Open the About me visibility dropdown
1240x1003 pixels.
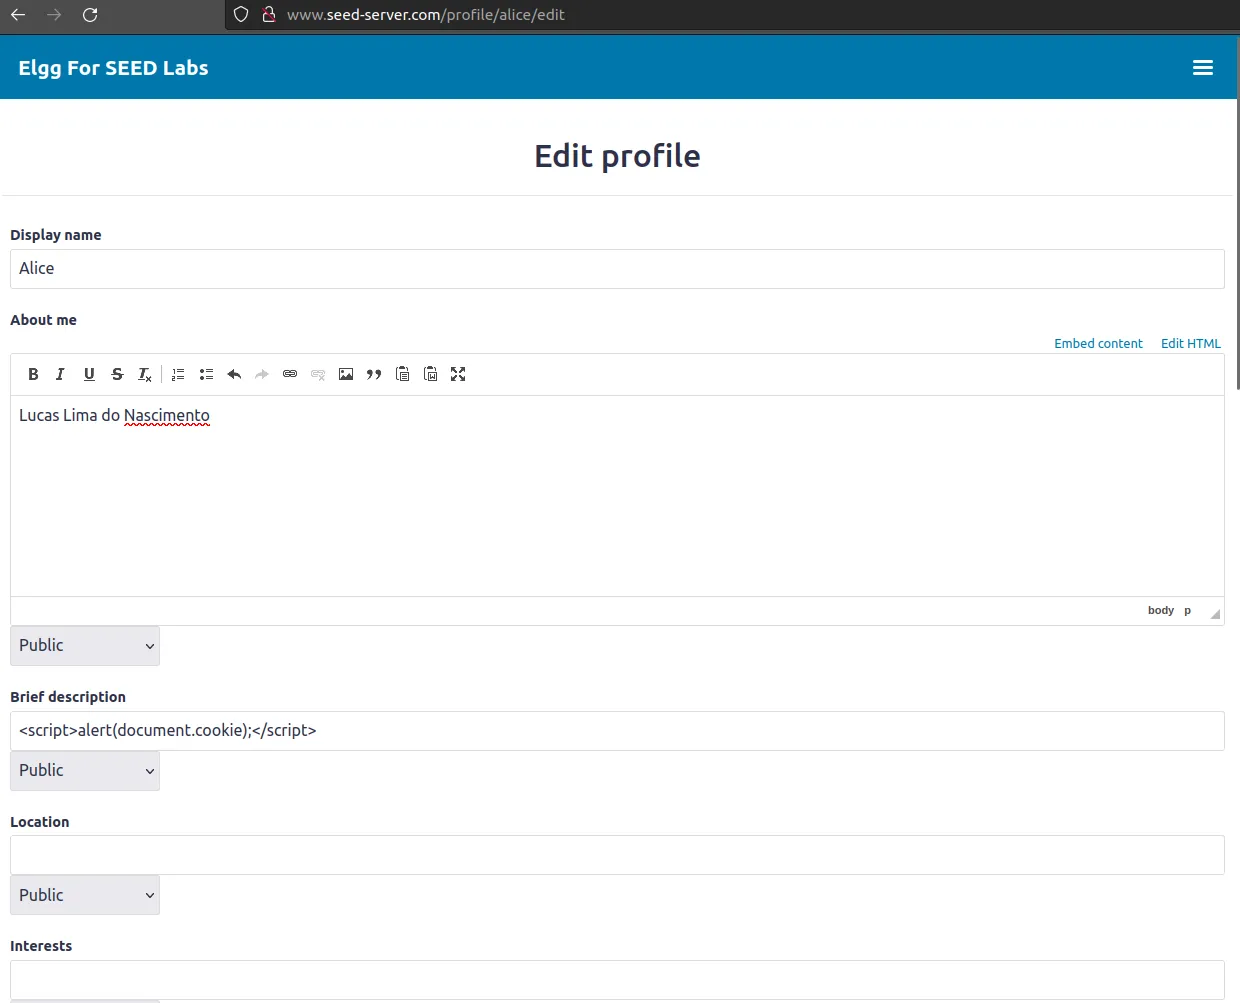tap(85, 646)
